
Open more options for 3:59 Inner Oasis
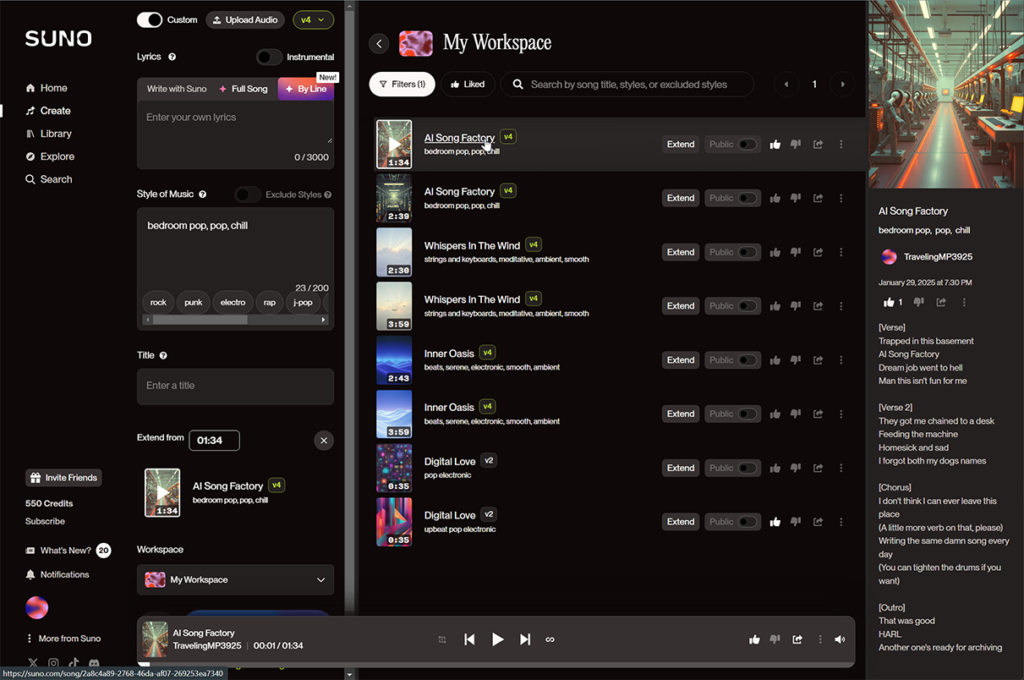click(841, 413)
